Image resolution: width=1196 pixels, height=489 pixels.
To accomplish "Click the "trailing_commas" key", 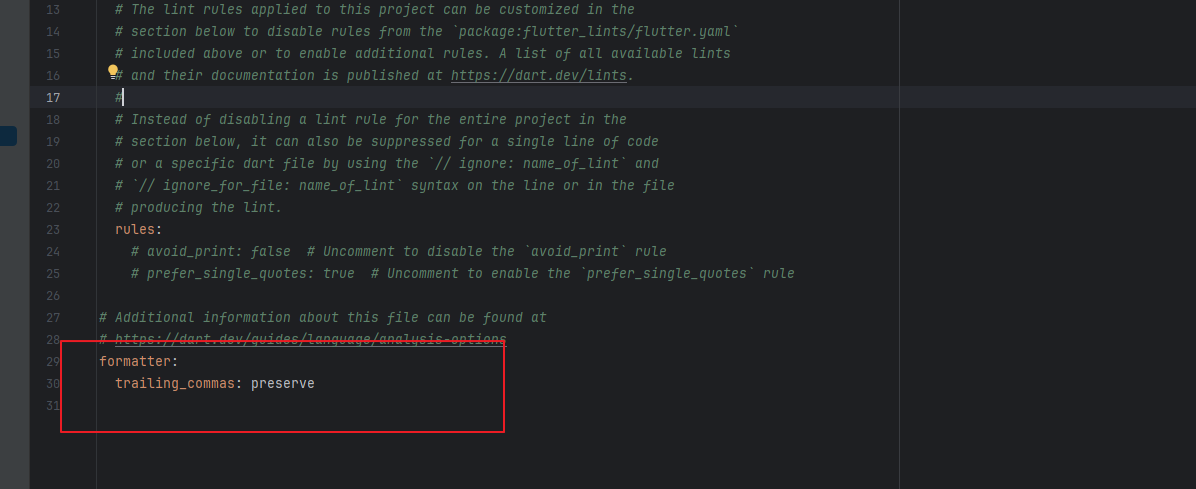I will [175, 383].
